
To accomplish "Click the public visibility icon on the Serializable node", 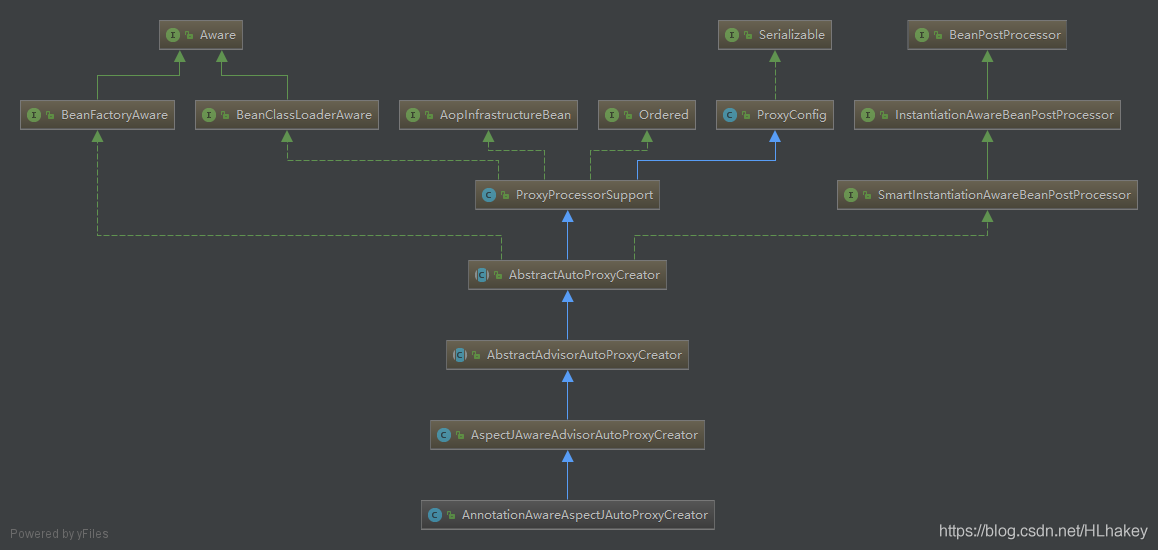I will click(748, 35).
